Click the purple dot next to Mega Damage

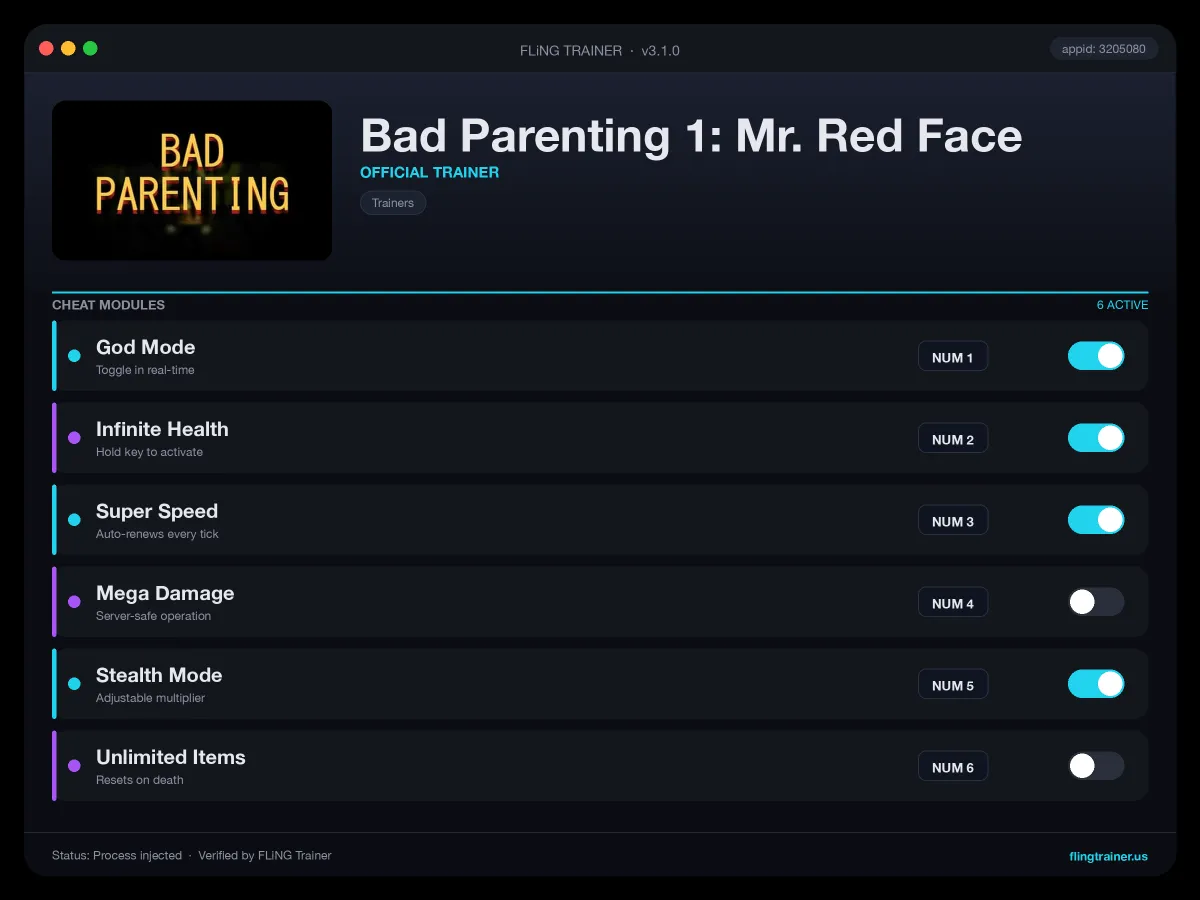point(74,602)
